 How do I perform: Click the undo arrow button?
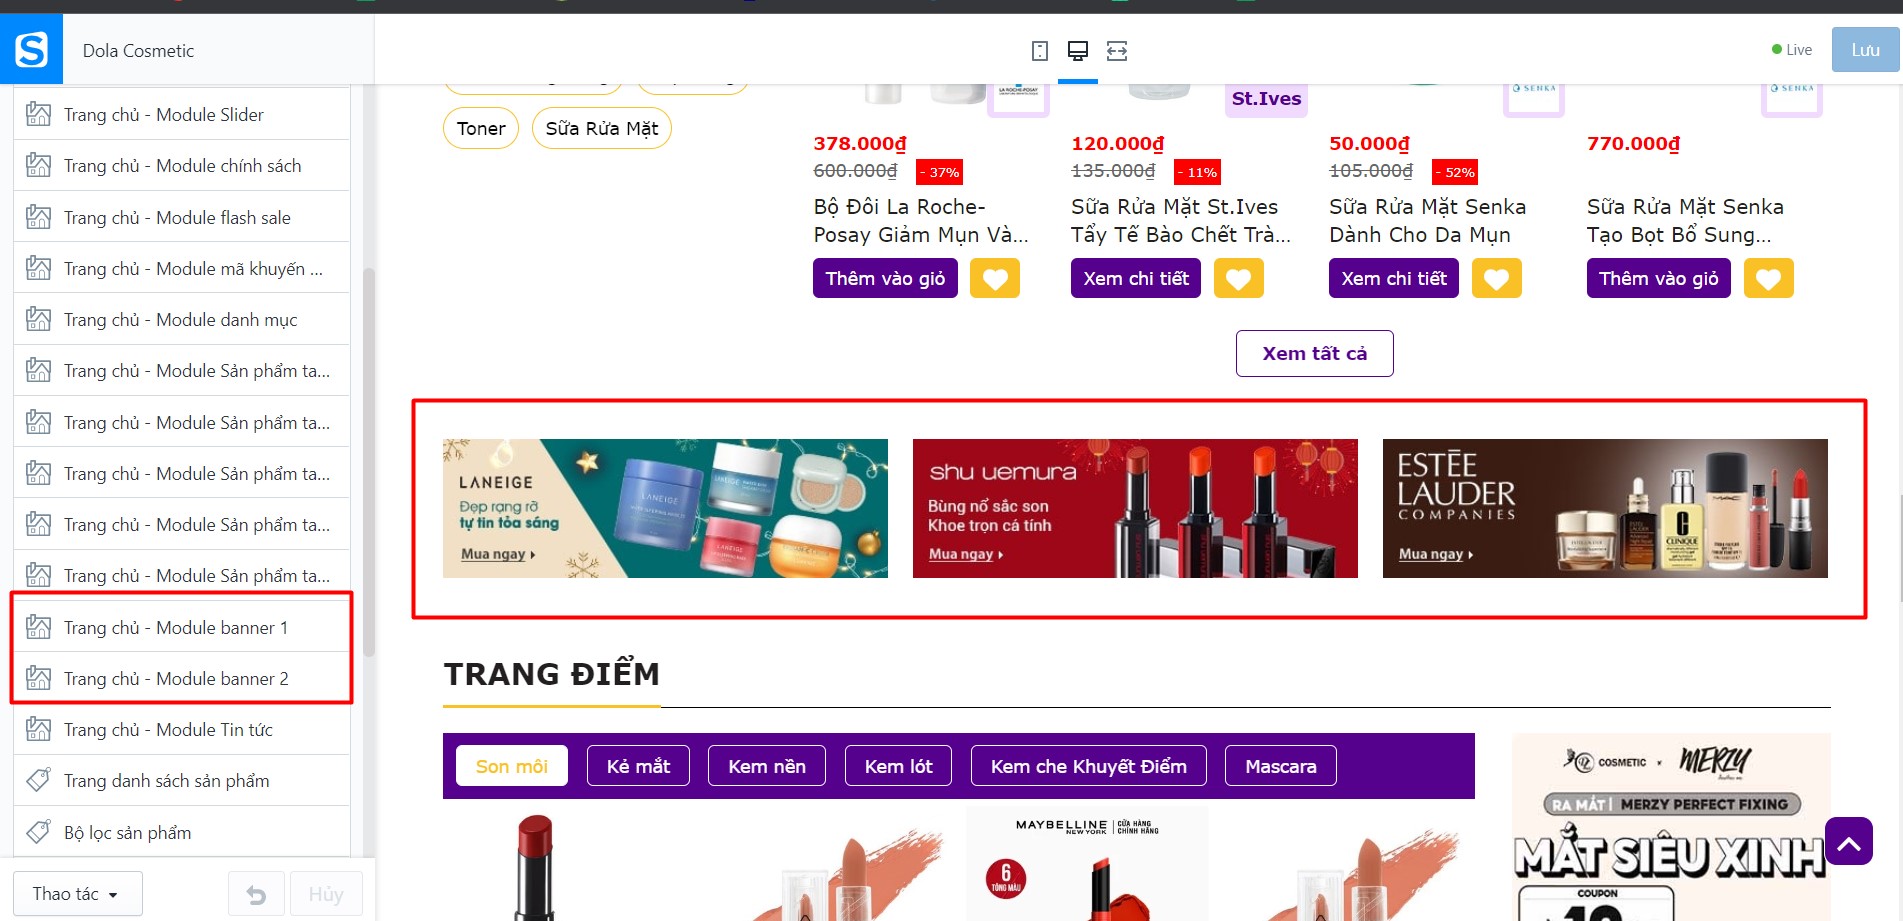pyautogui.click(x=256, y=894)
